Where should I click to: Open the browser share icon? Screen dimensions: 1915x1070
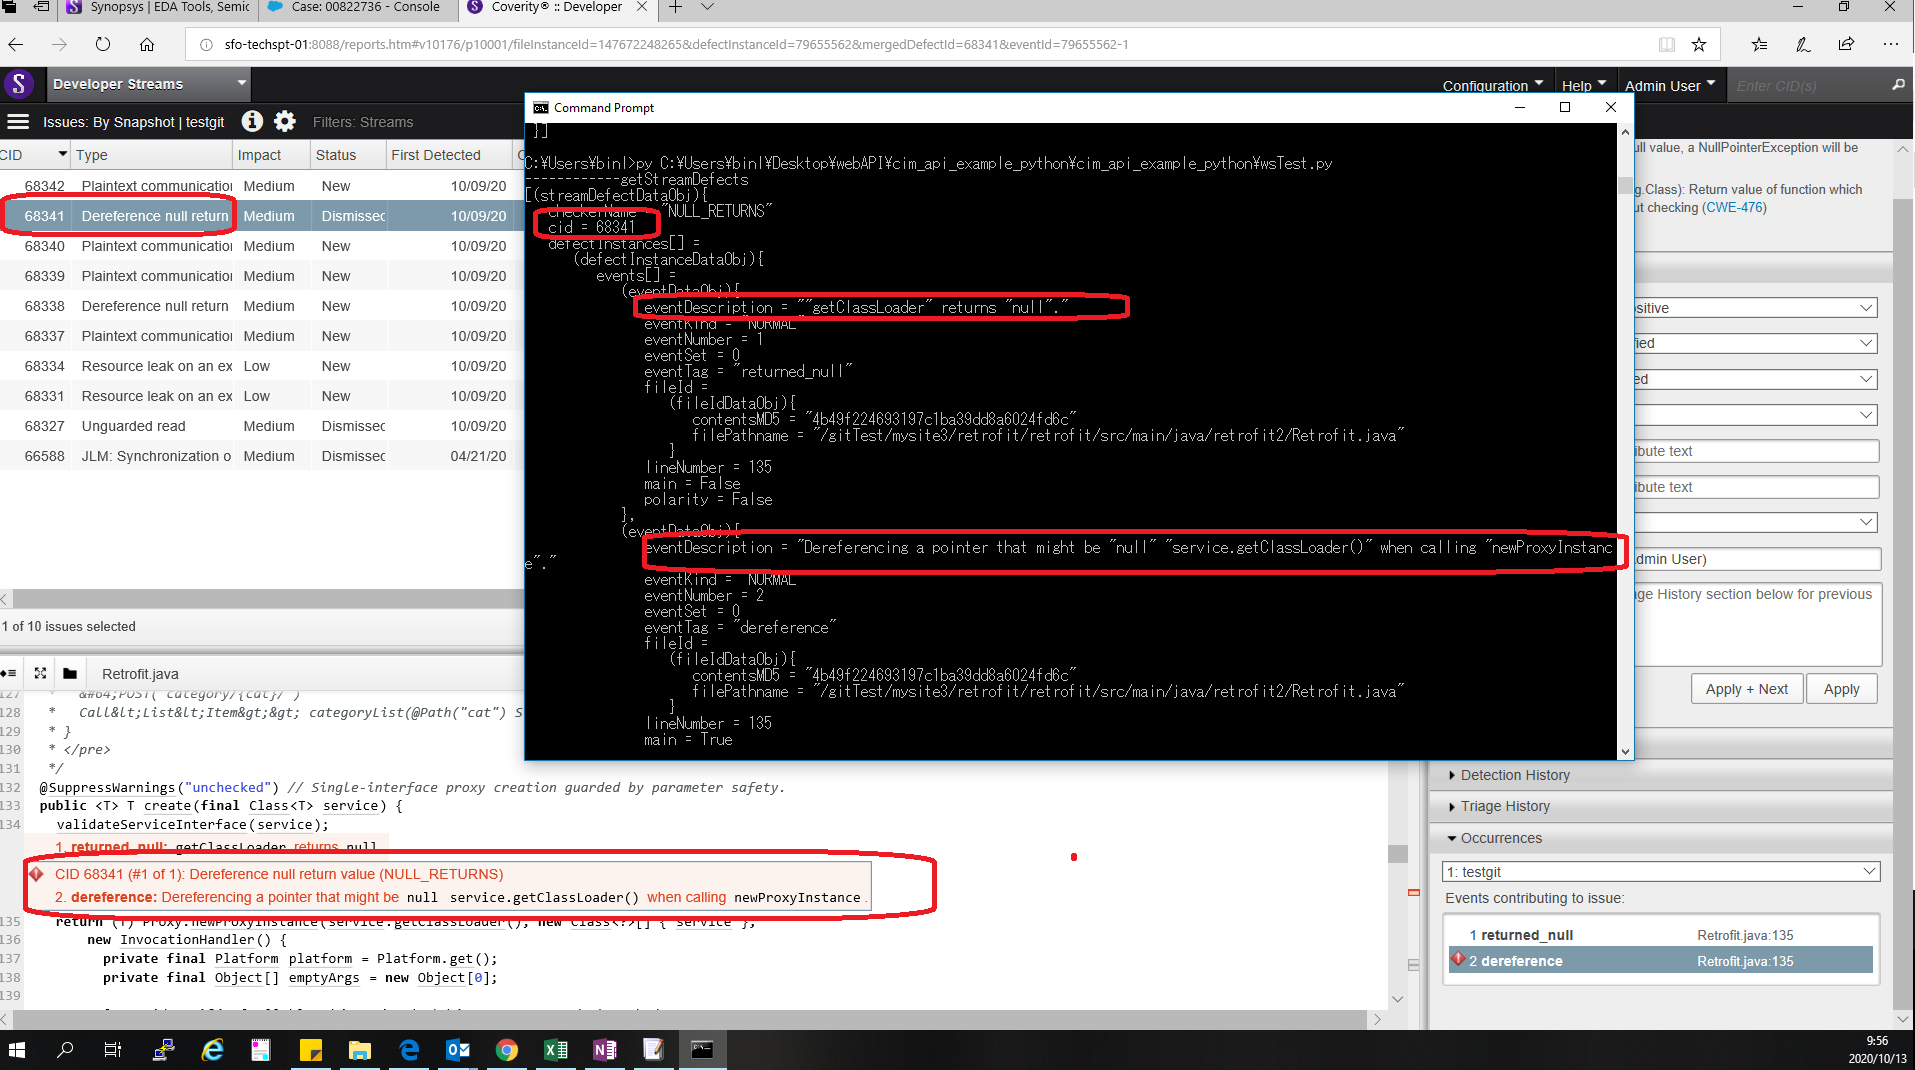(1846, 44)
